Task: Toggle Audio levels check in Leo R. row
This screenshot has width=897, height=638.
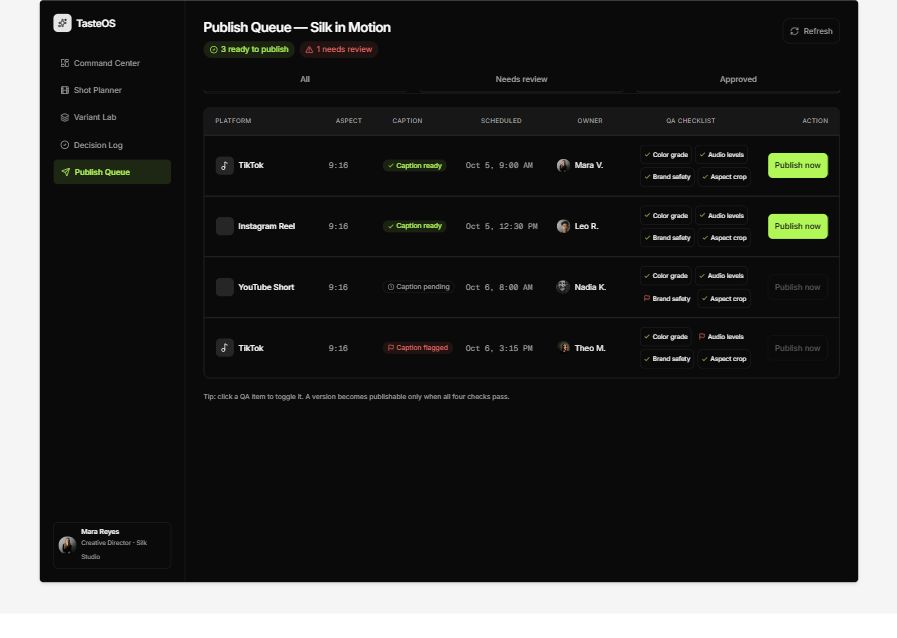Action: pyautogui.click(x=721, y=216)
